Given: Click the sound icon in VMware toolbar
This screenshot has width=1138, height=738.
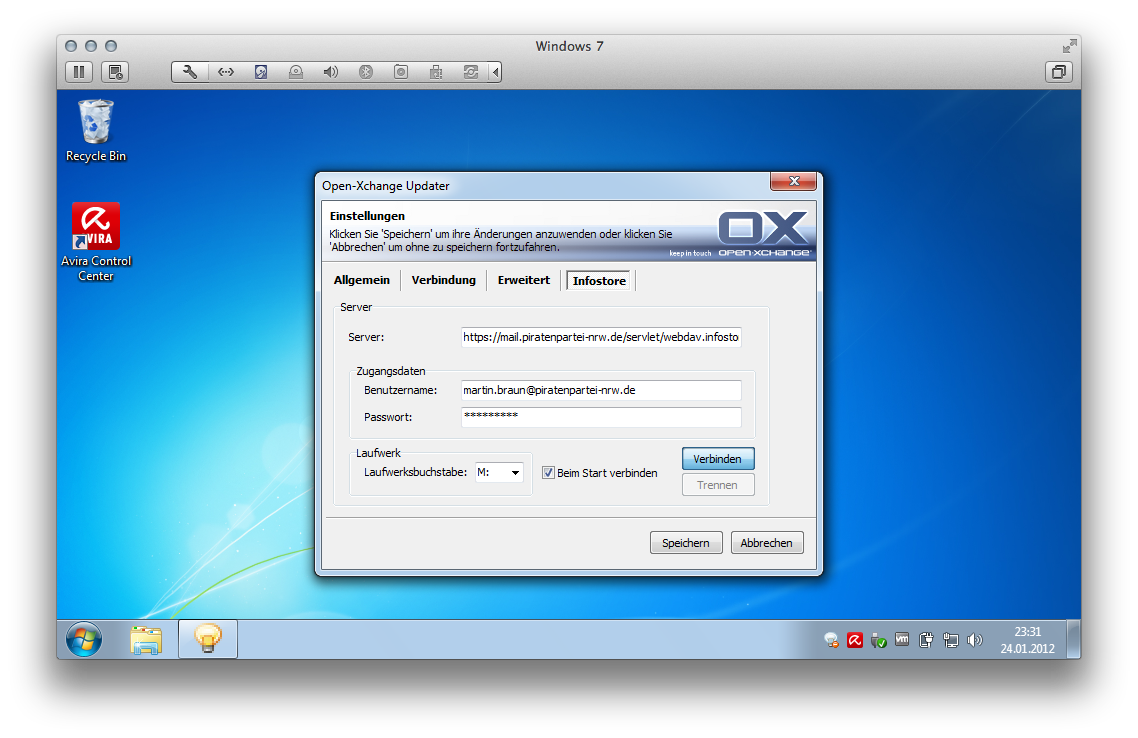Looking at the screenshot, I should pyautogui.click(x=330, y=72).
